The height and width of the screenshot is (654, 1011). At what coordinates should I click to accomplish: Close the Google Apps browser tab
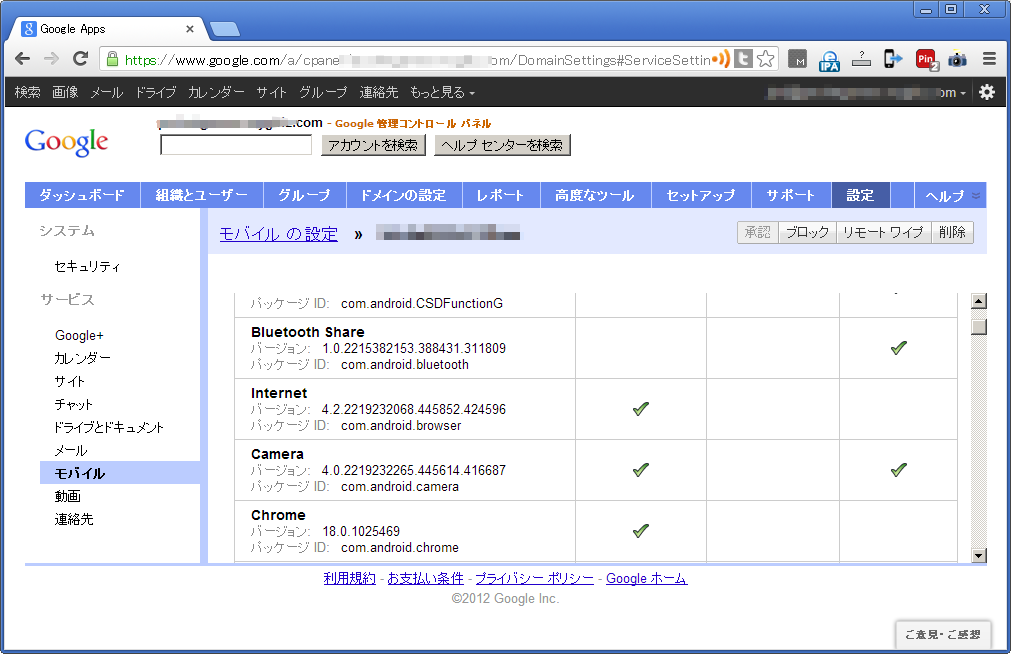190,29
